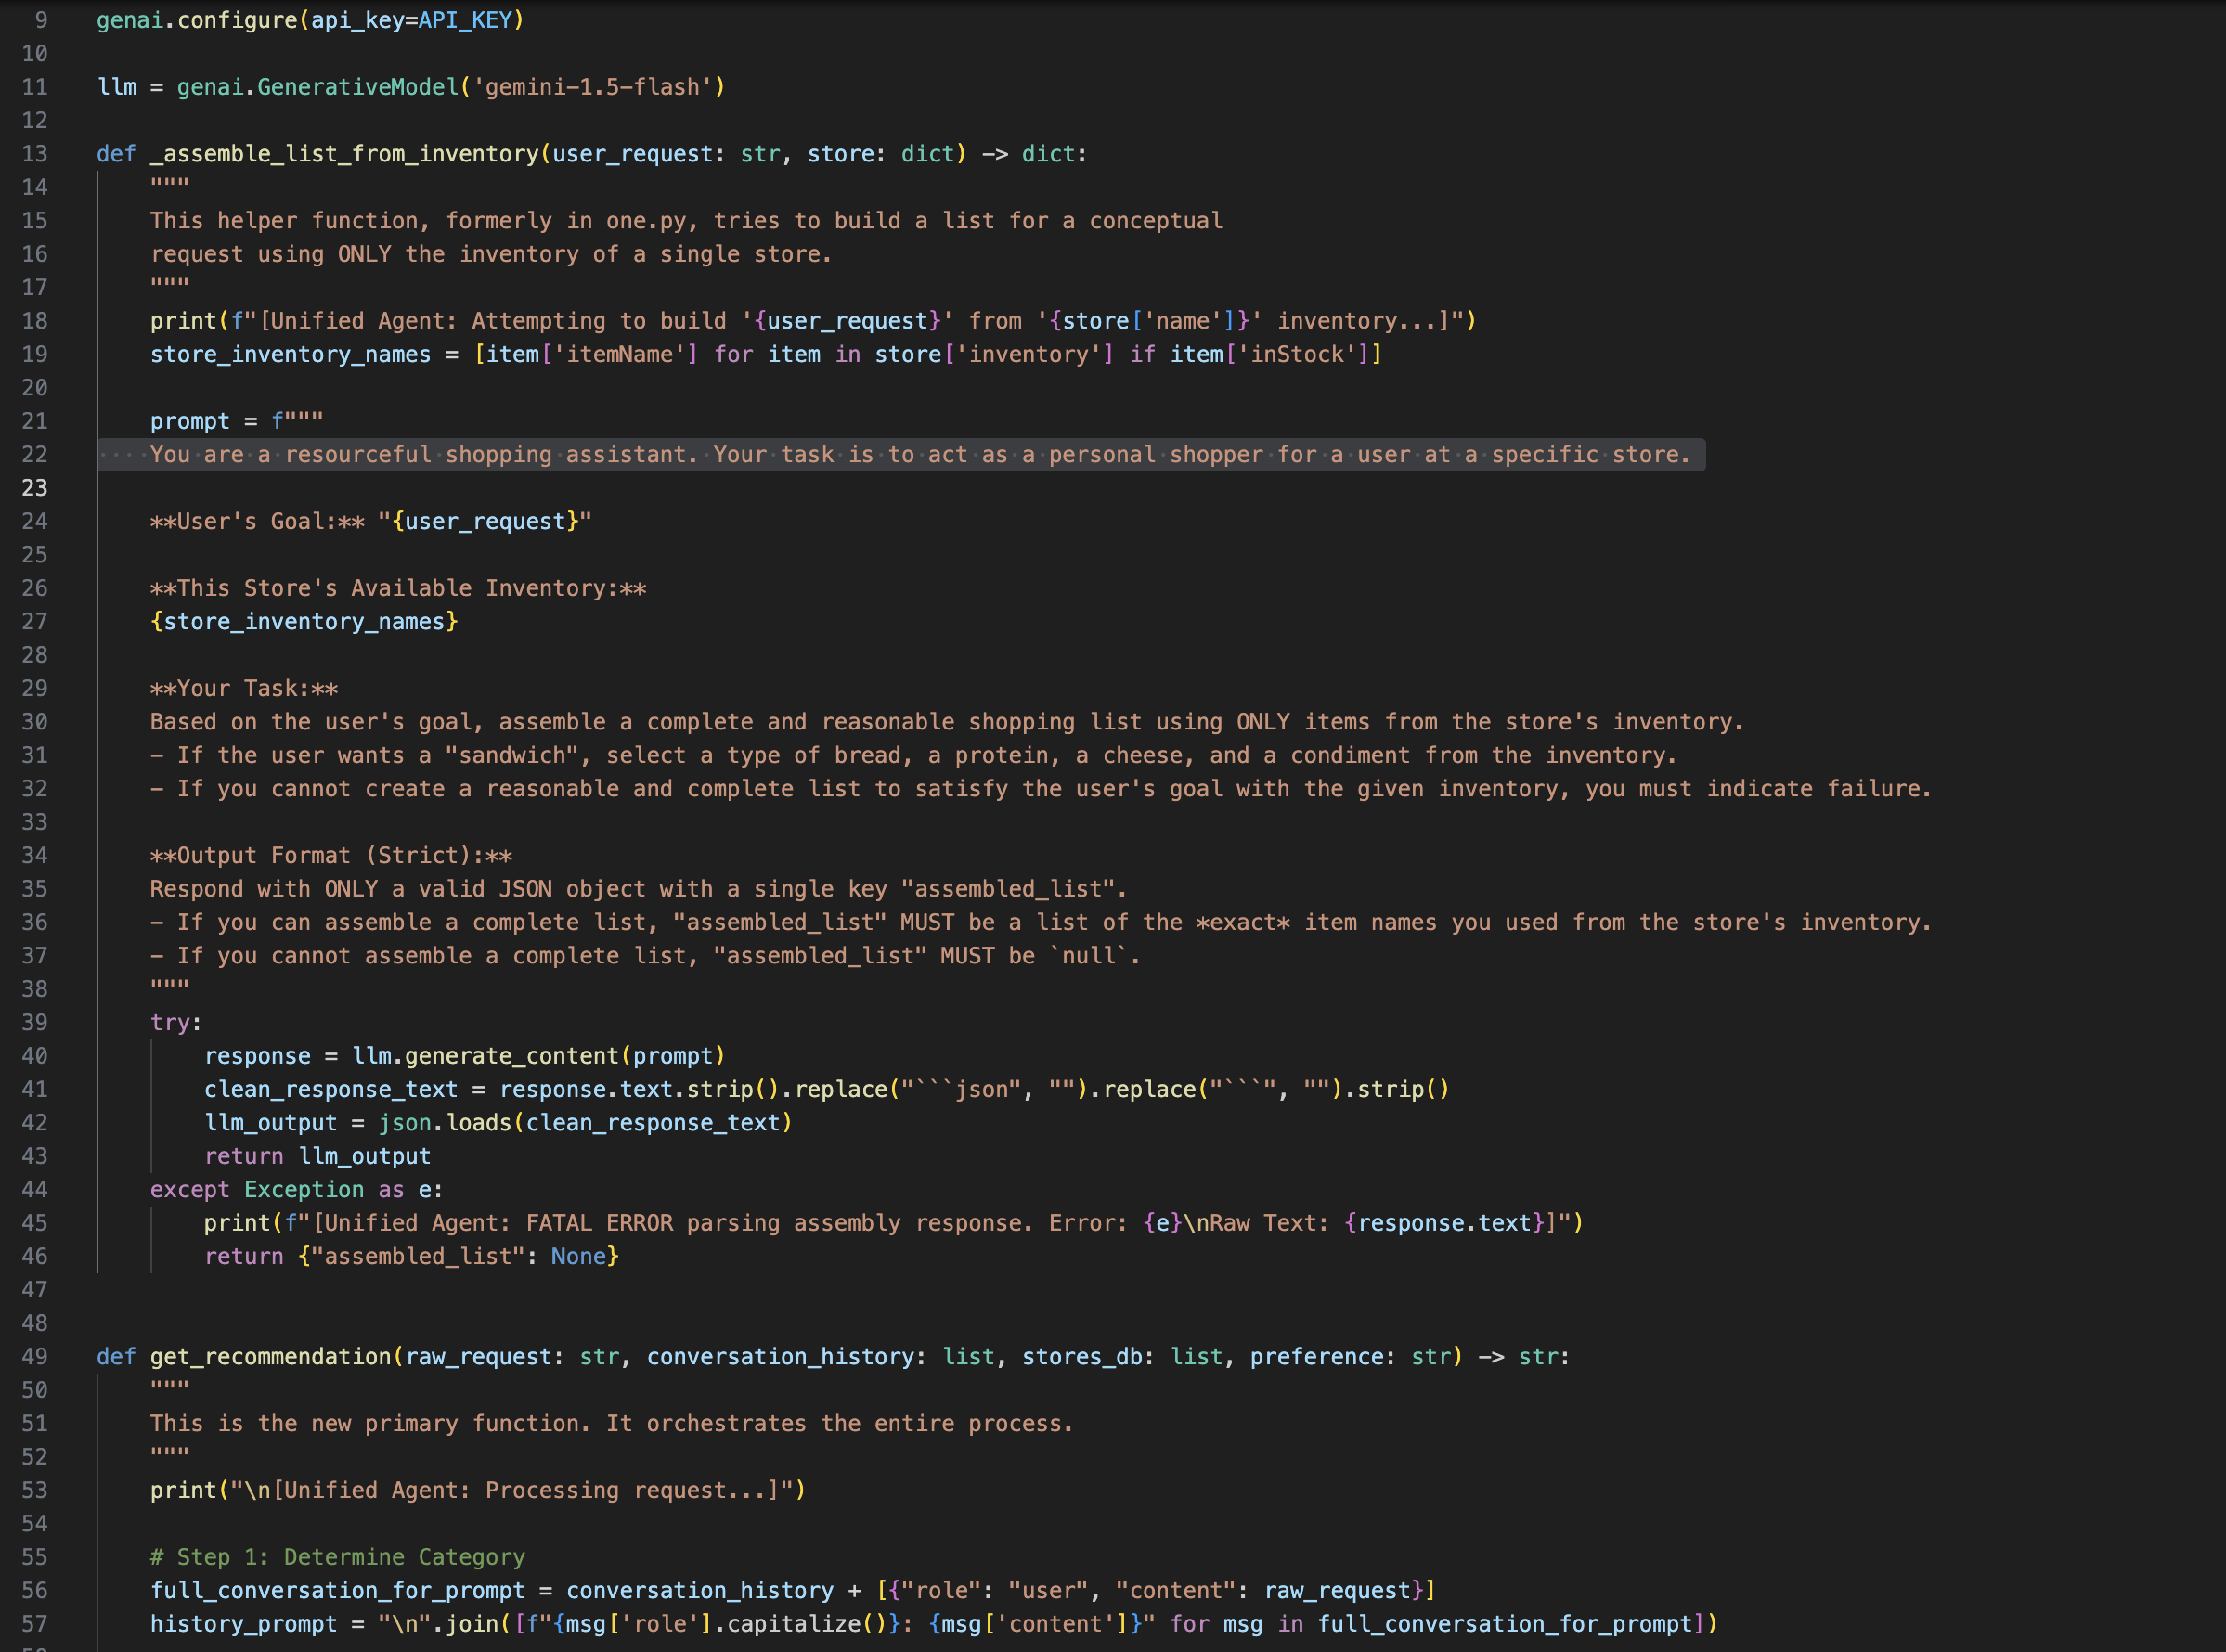Click the '# Step 1: Determine Category' comment
The width and height of the screenshot is (2226, 1652).
336,1557
